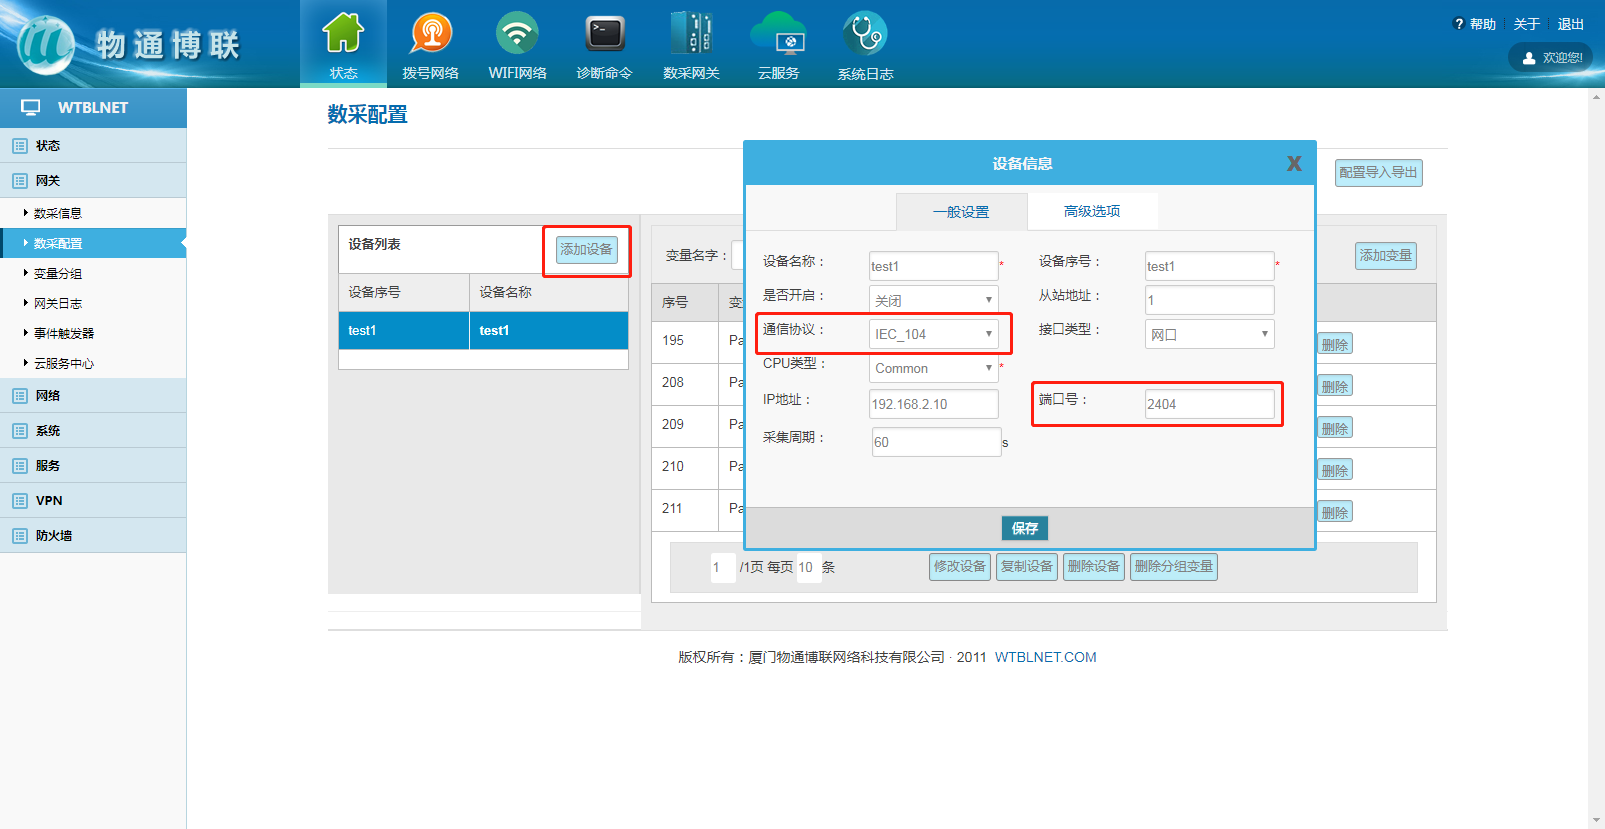Open the 拨号网络 dial-up icon
The height and width of the screenshot is (829, 1605).
pyautogui.click(x=430, y=35)
